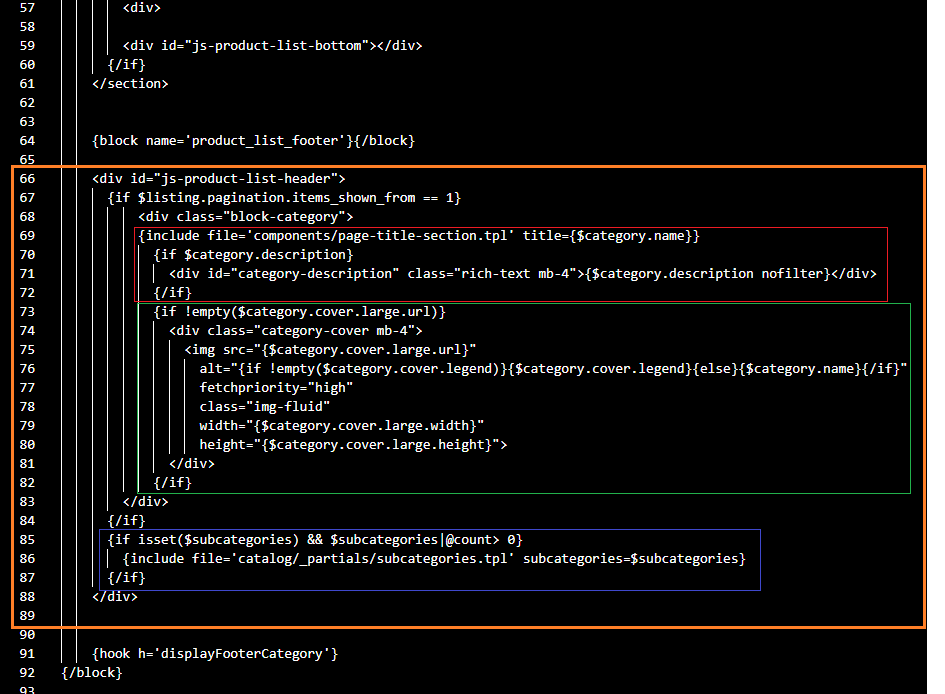This screenshot has width=945, height=694.
Task: Click the category-description div line
Action: (523, 274)
